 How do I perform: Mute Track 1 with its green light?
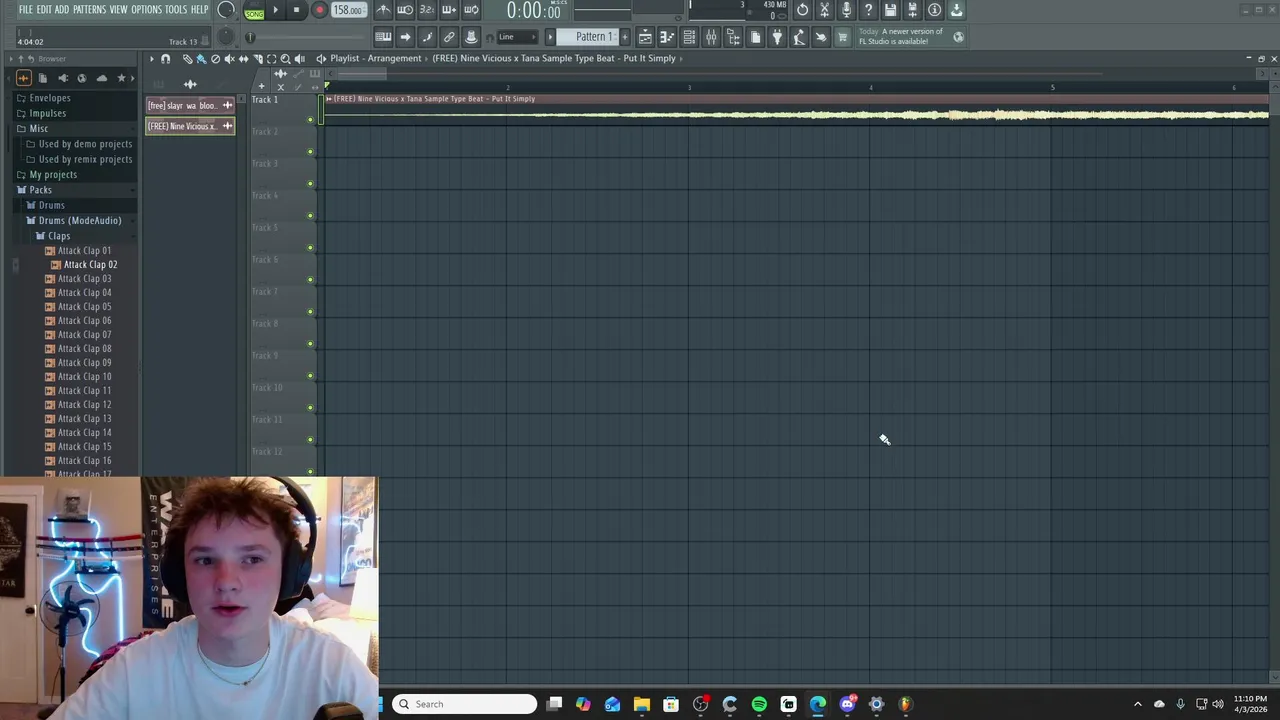tap(310, 120)
